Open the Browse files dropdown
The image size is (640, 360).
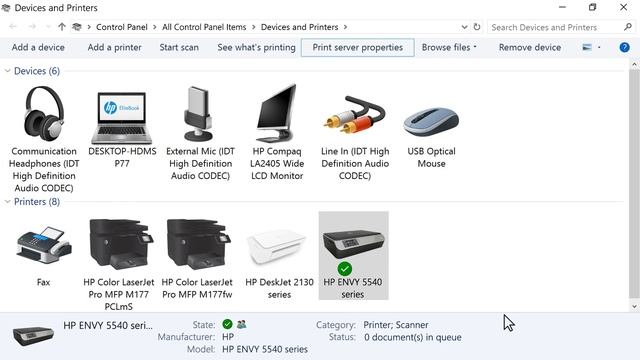tap(449, 47)
